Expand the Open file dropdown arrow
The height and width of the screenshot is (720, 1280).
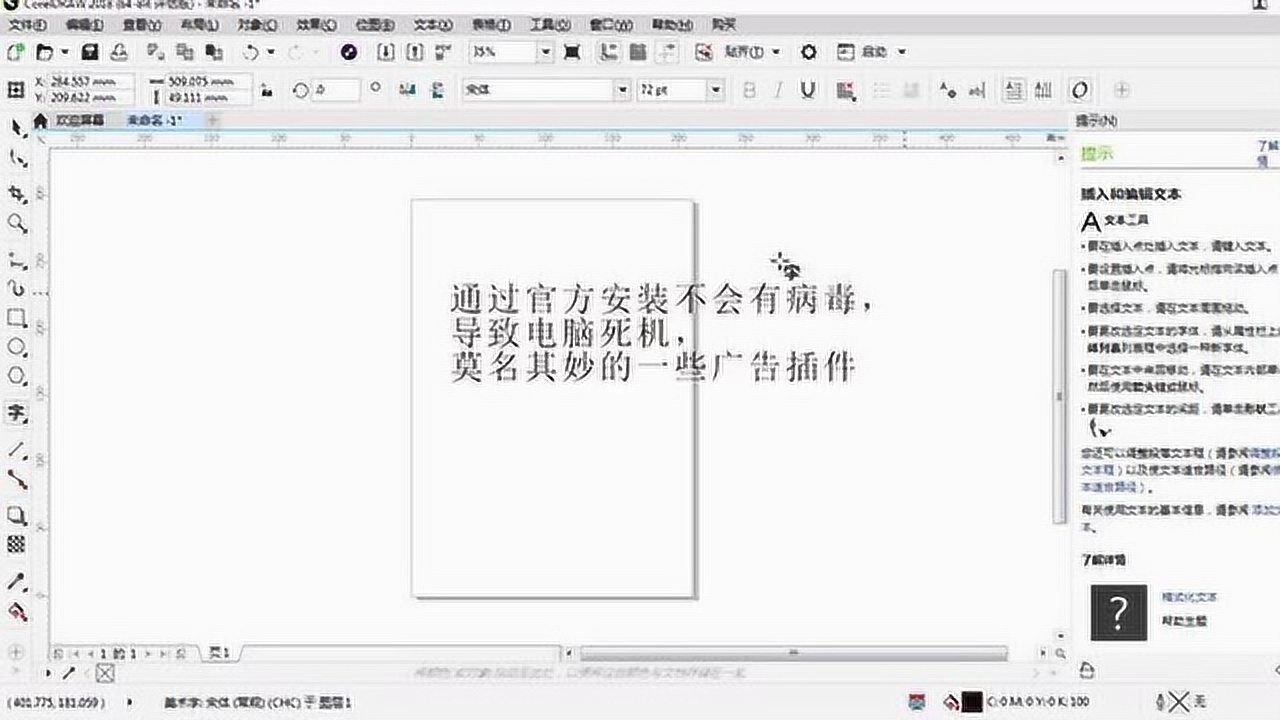pos(65,51)
